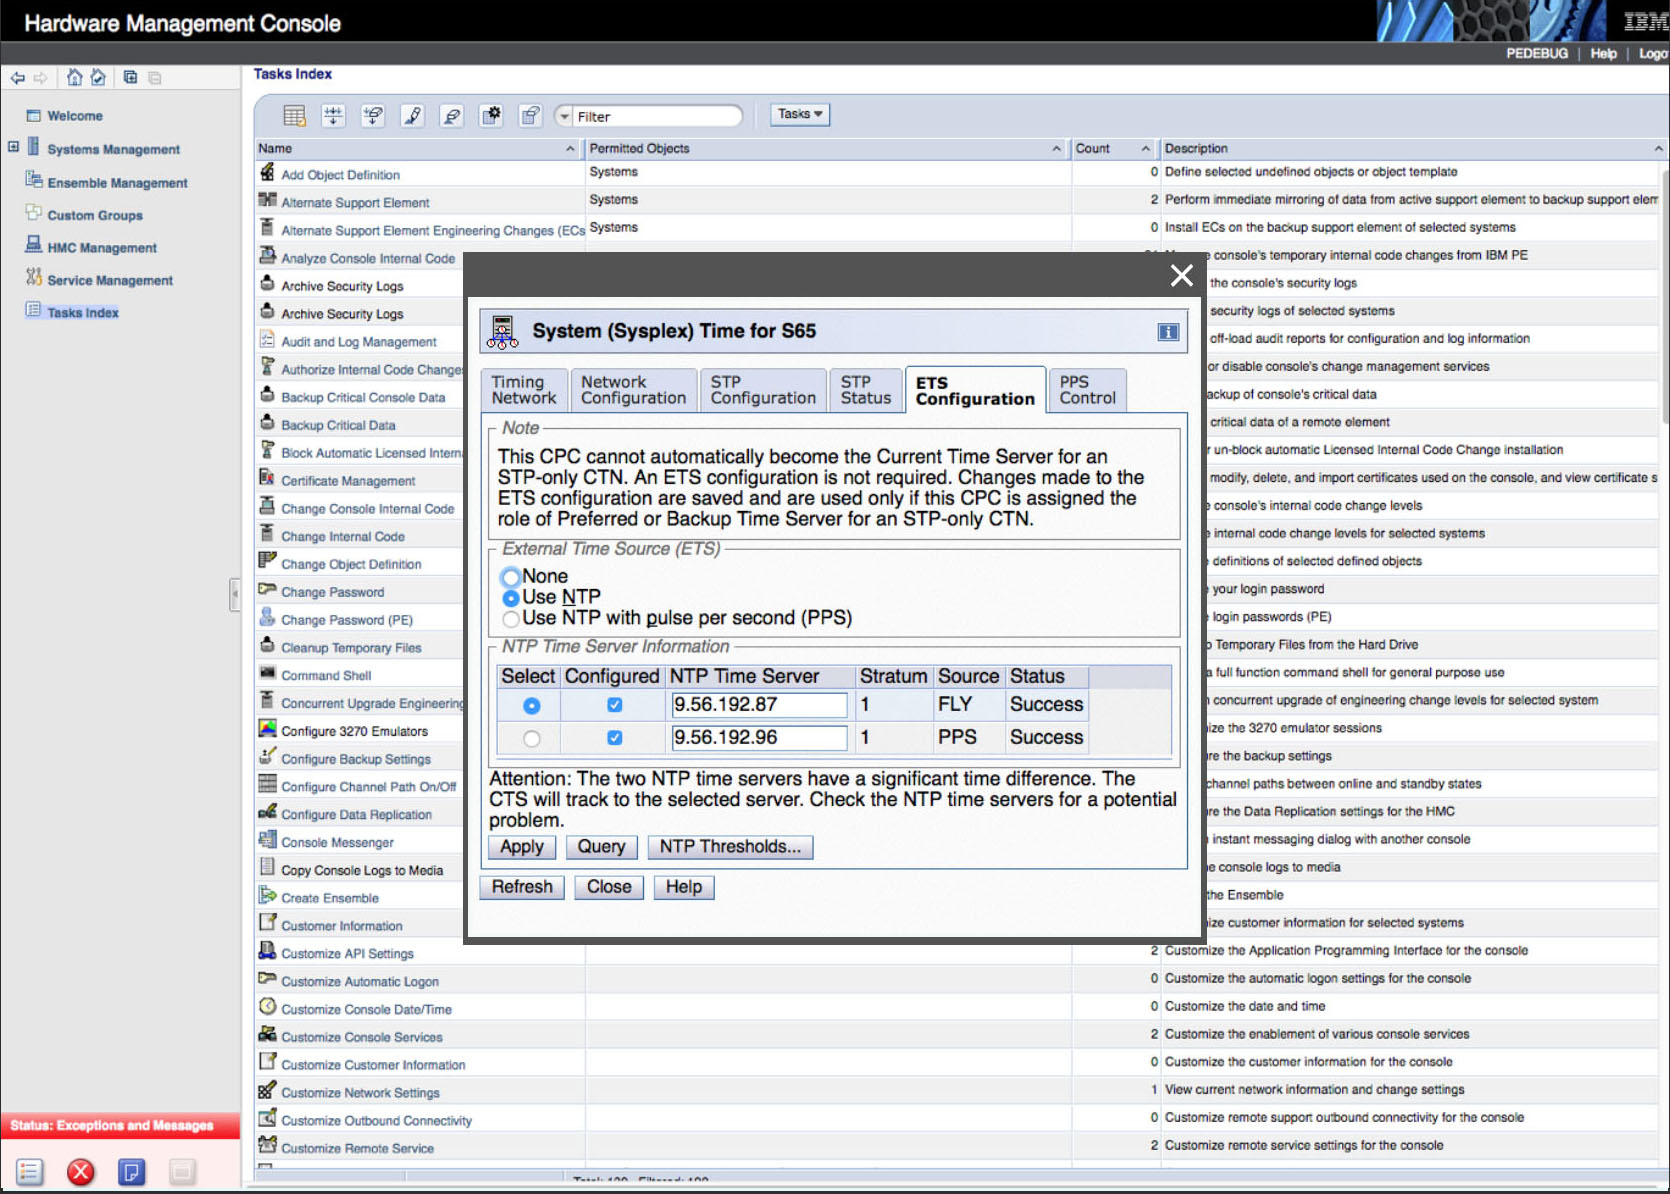Click the first NTP Time Server address field

[759, 705]
